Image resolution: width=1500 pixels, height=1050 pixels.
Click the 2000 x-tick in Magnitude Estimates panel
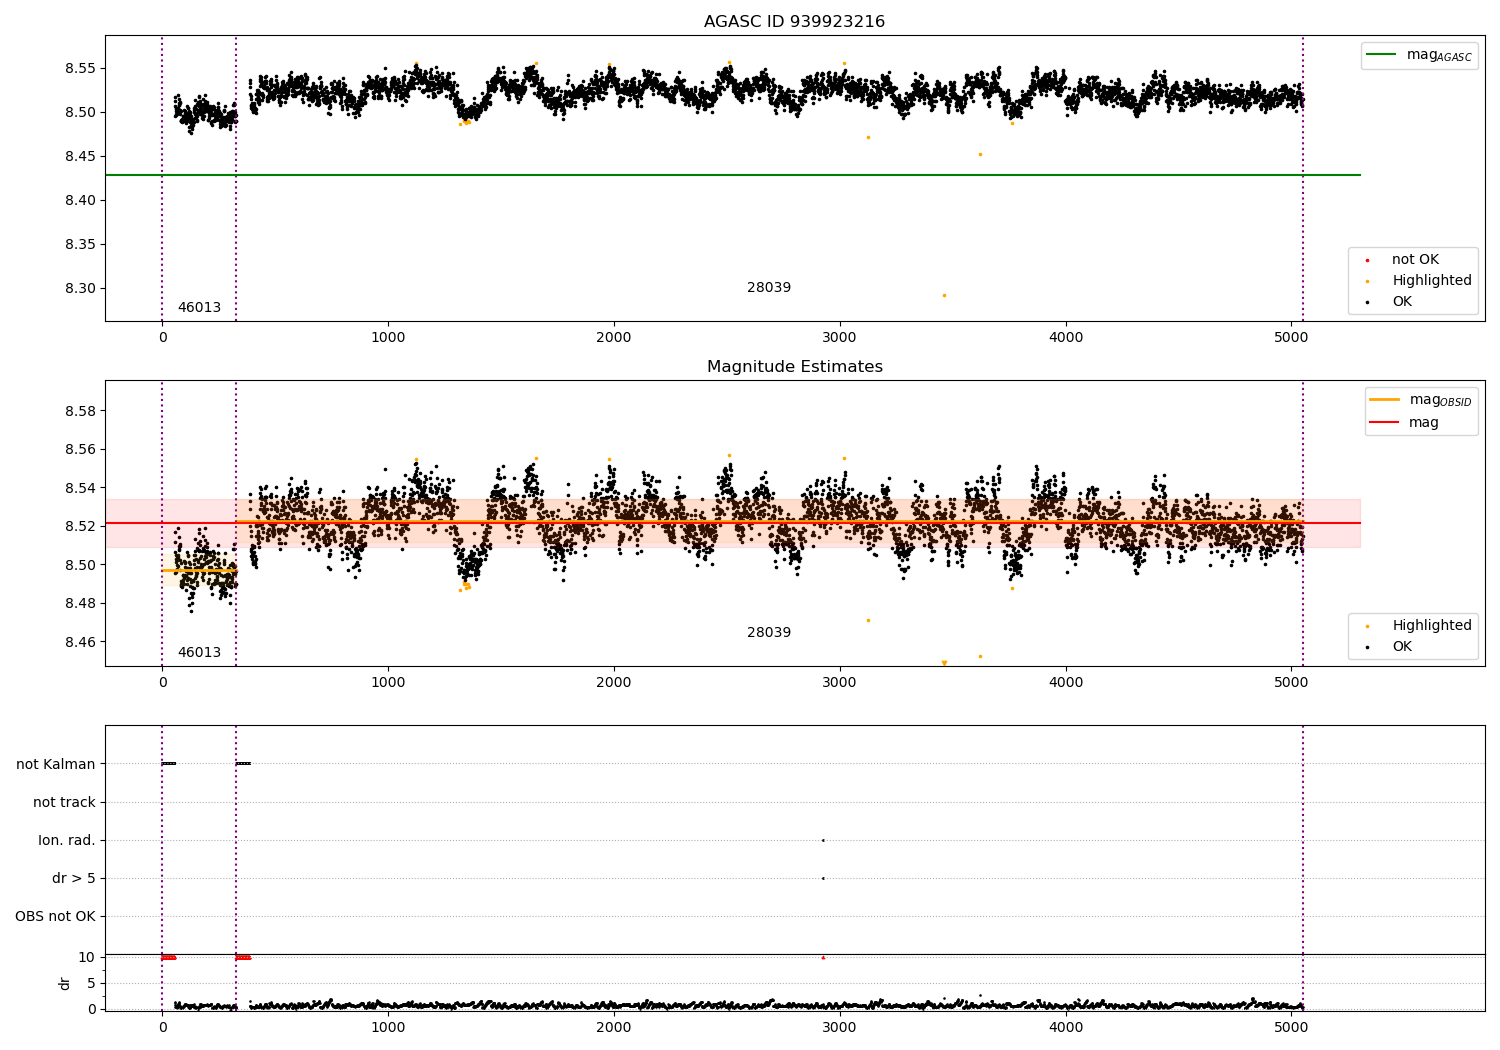click(614, 683)
